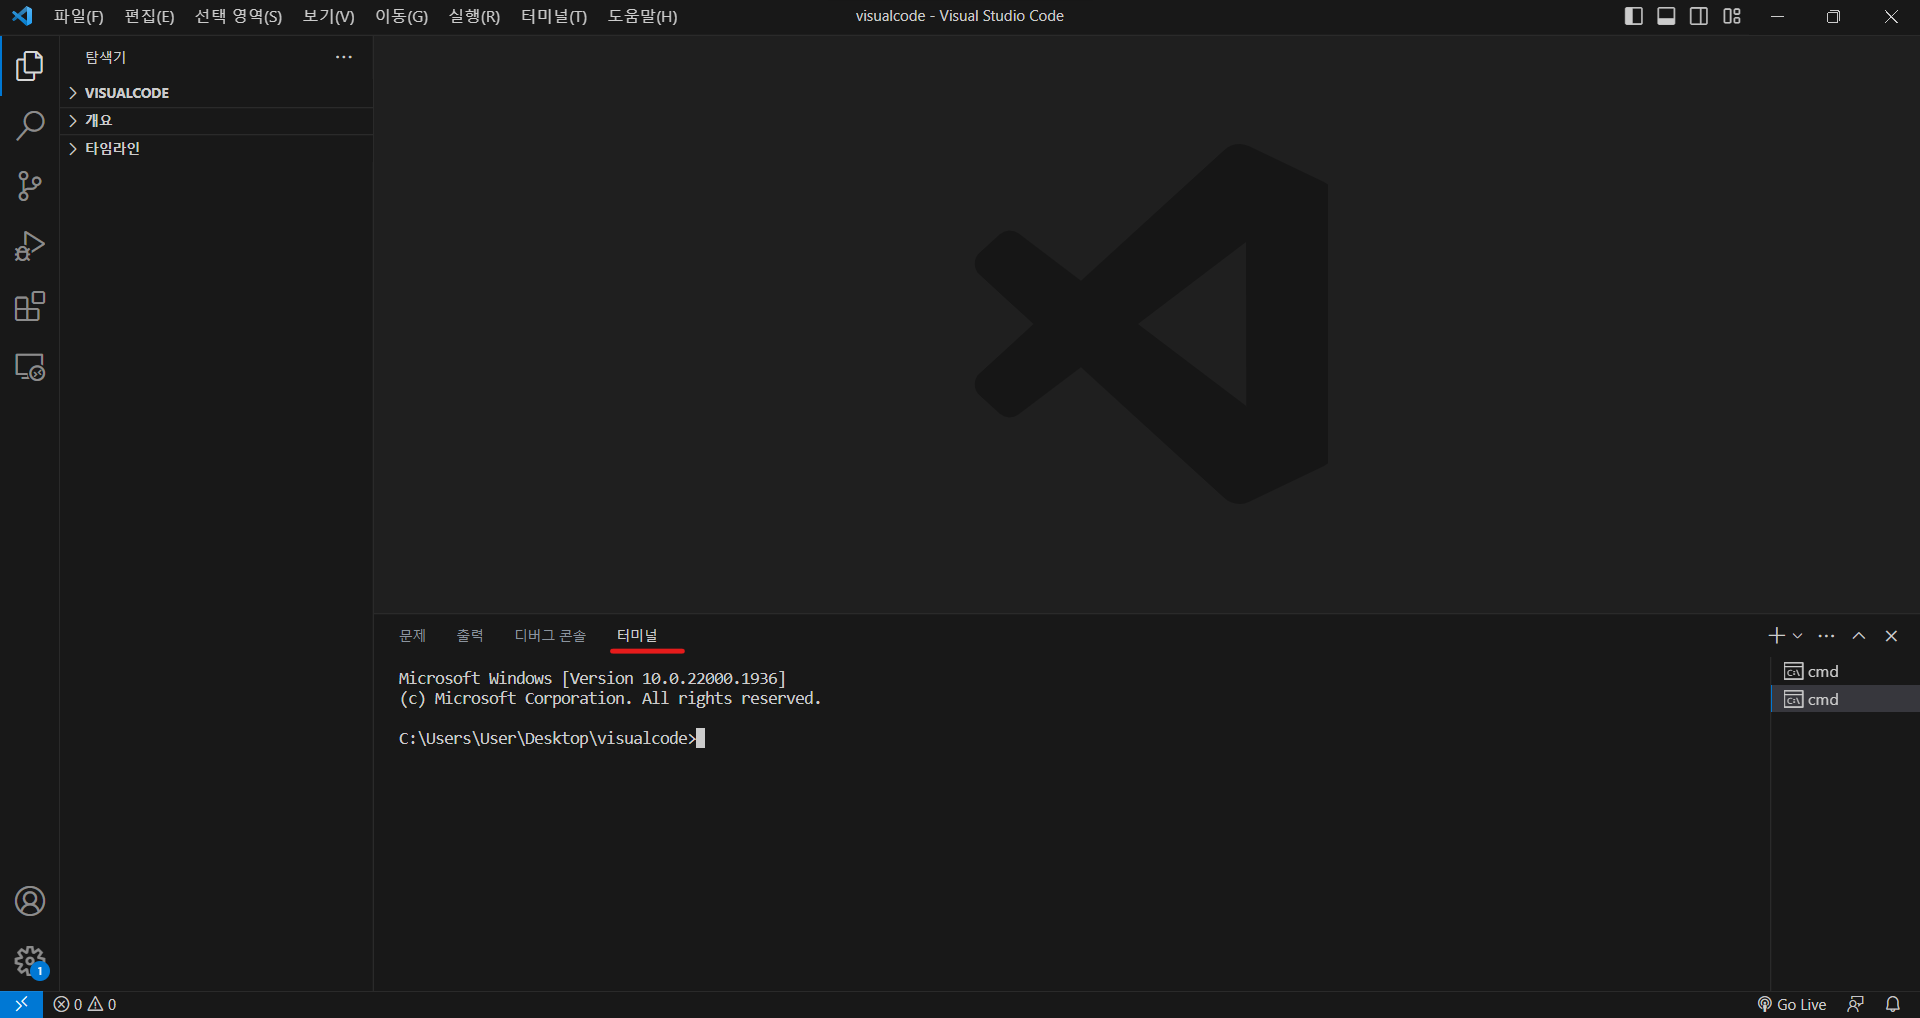The image size is (1920, 1018).
Task: Click the feedback icon in status bar
Action: [1856, 1004]
